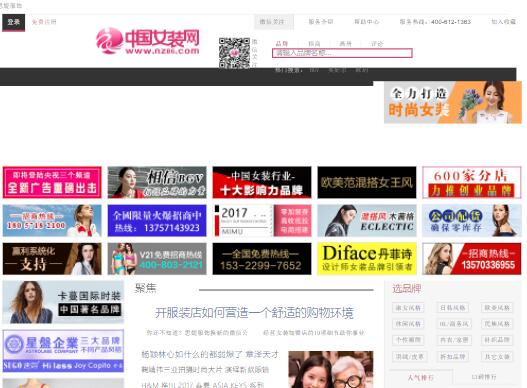Focus the brand name search field

(x=342, y=53)
